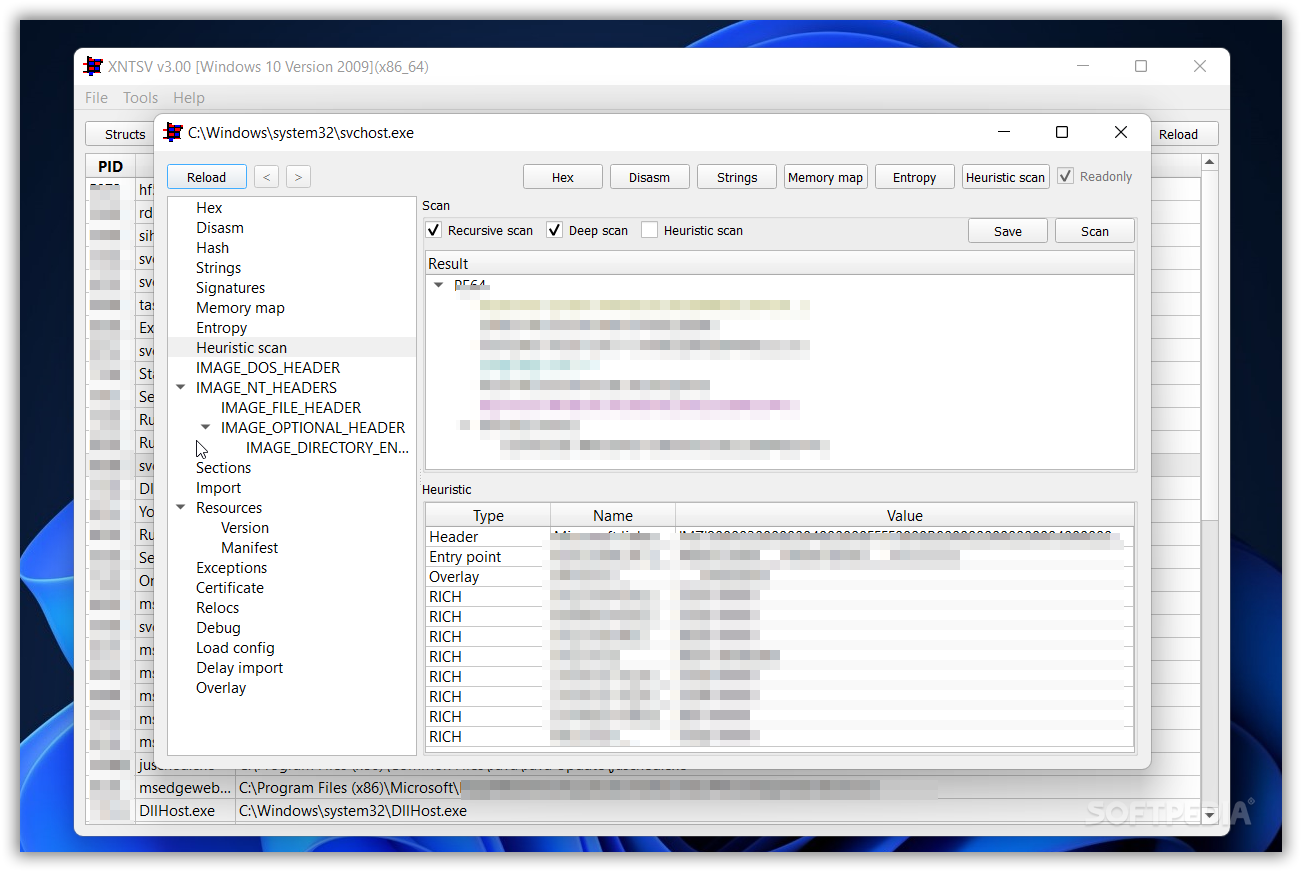
Task: Select Relocs in the tree
Action: [217, 607]
